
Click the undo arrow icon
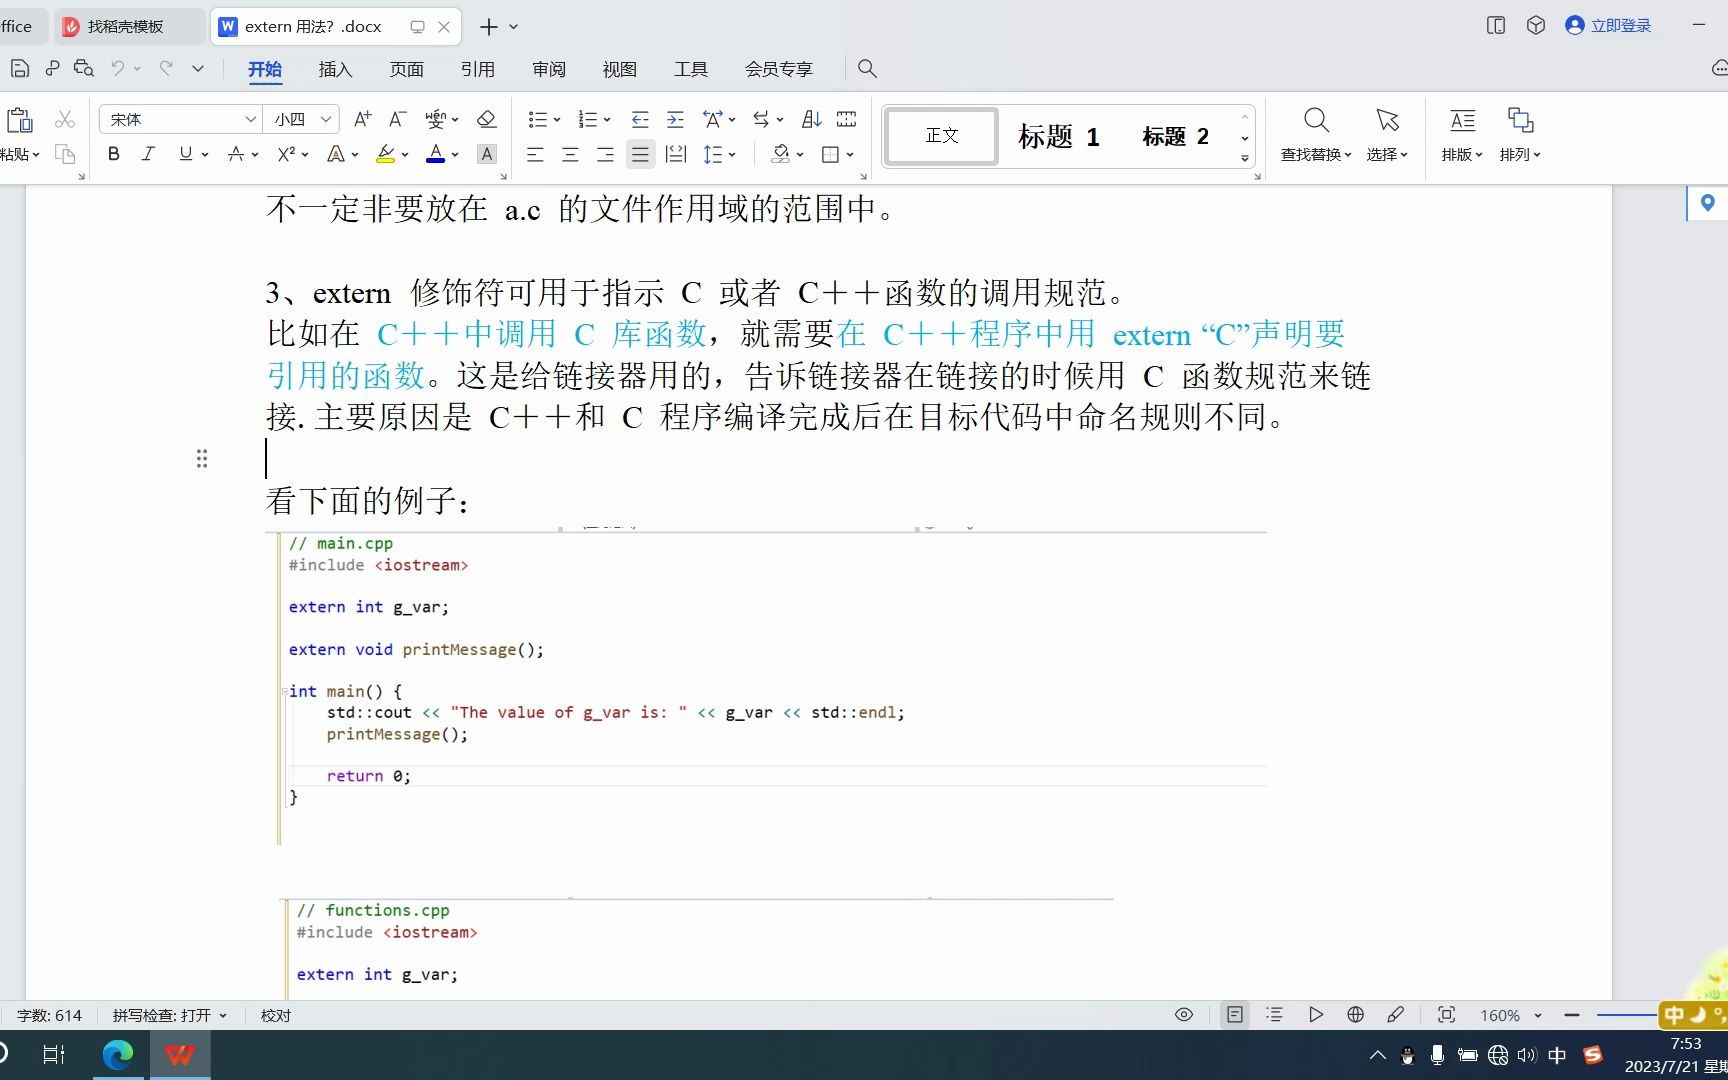[118, 68]
